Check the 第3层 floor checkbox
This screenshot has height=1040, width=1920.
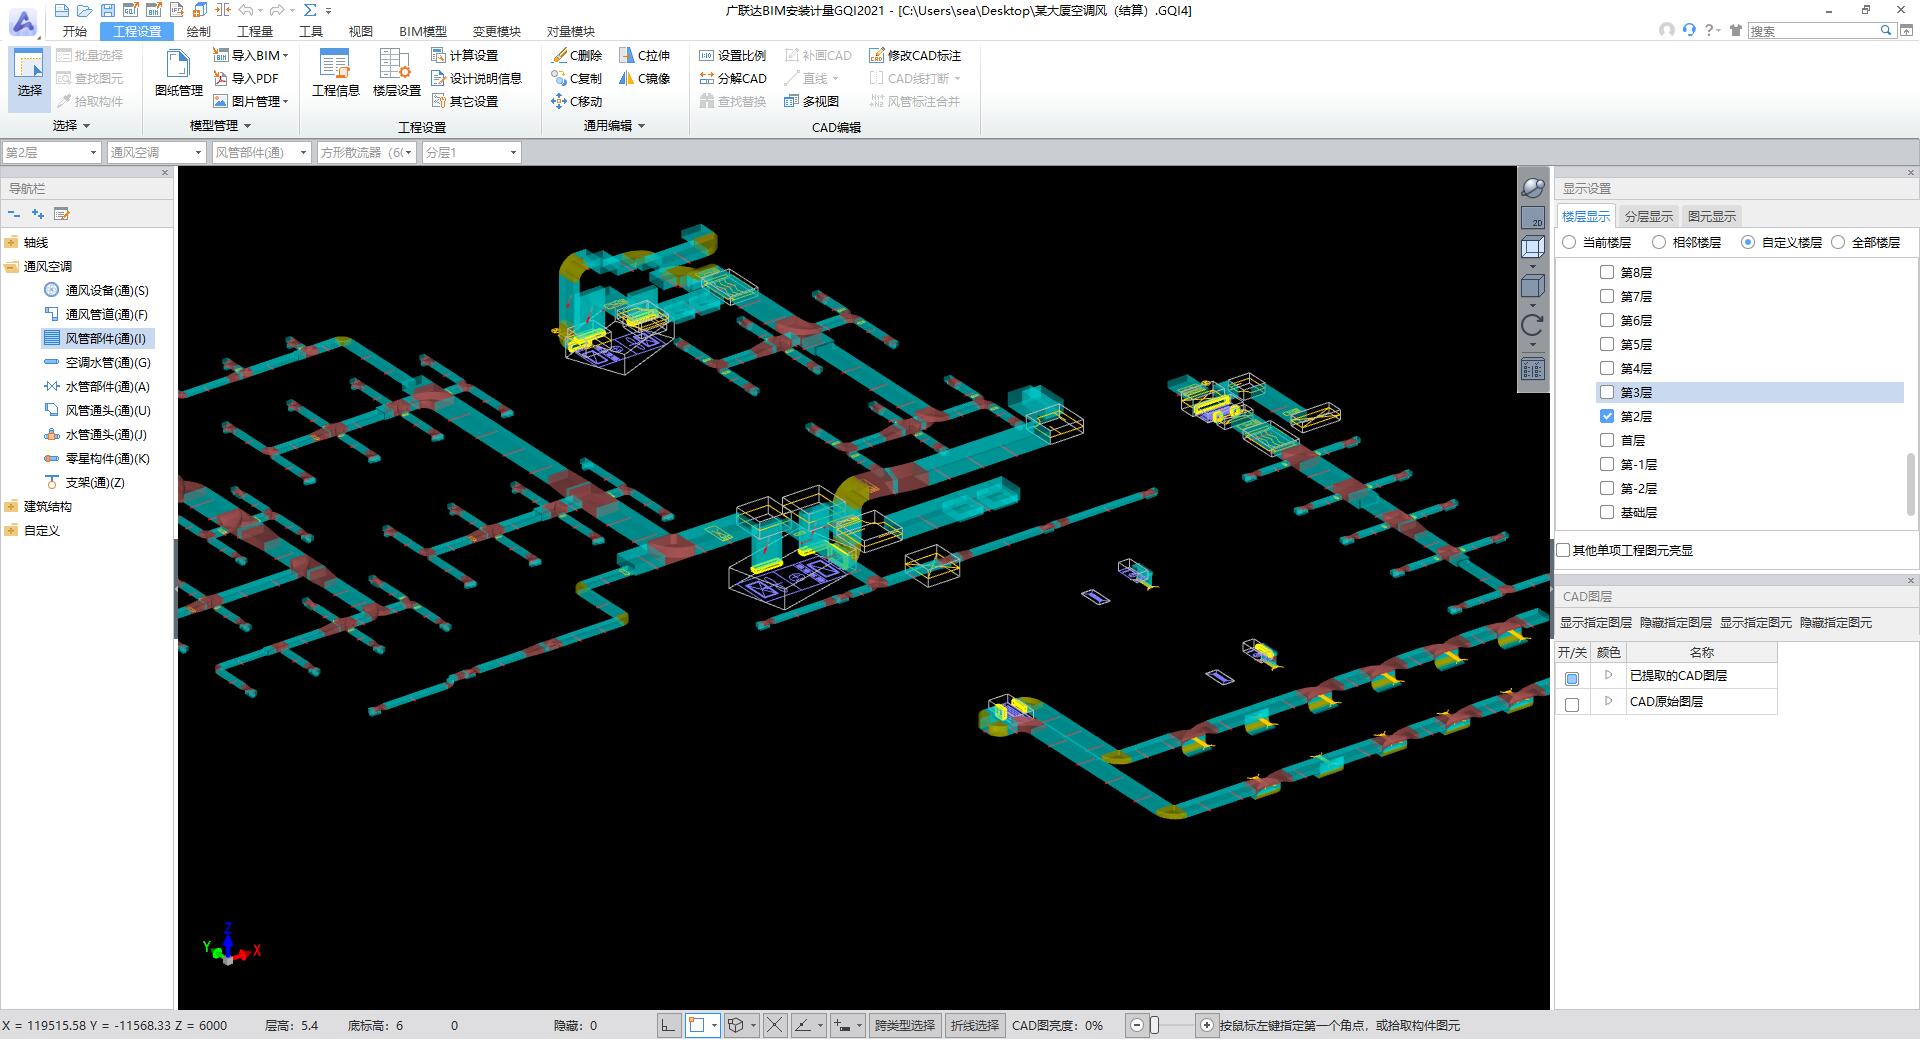(x=1607, y=392)
